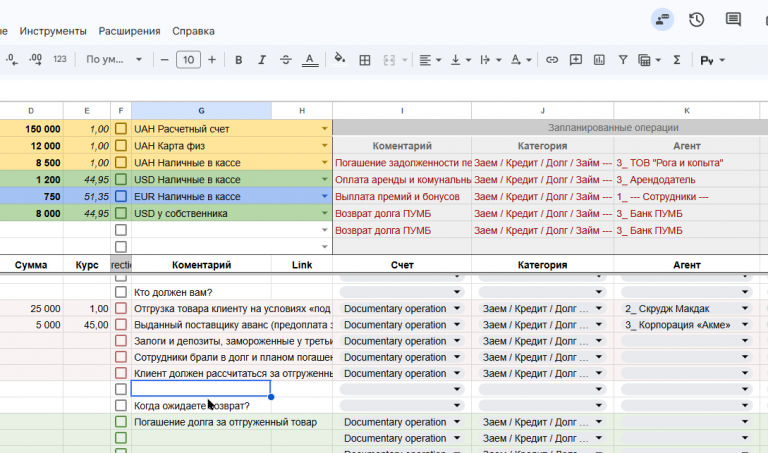Viewport: 768px width, 453px height.
Task: Open font dropdown 'По ум...'
Action: coord(114,60)
